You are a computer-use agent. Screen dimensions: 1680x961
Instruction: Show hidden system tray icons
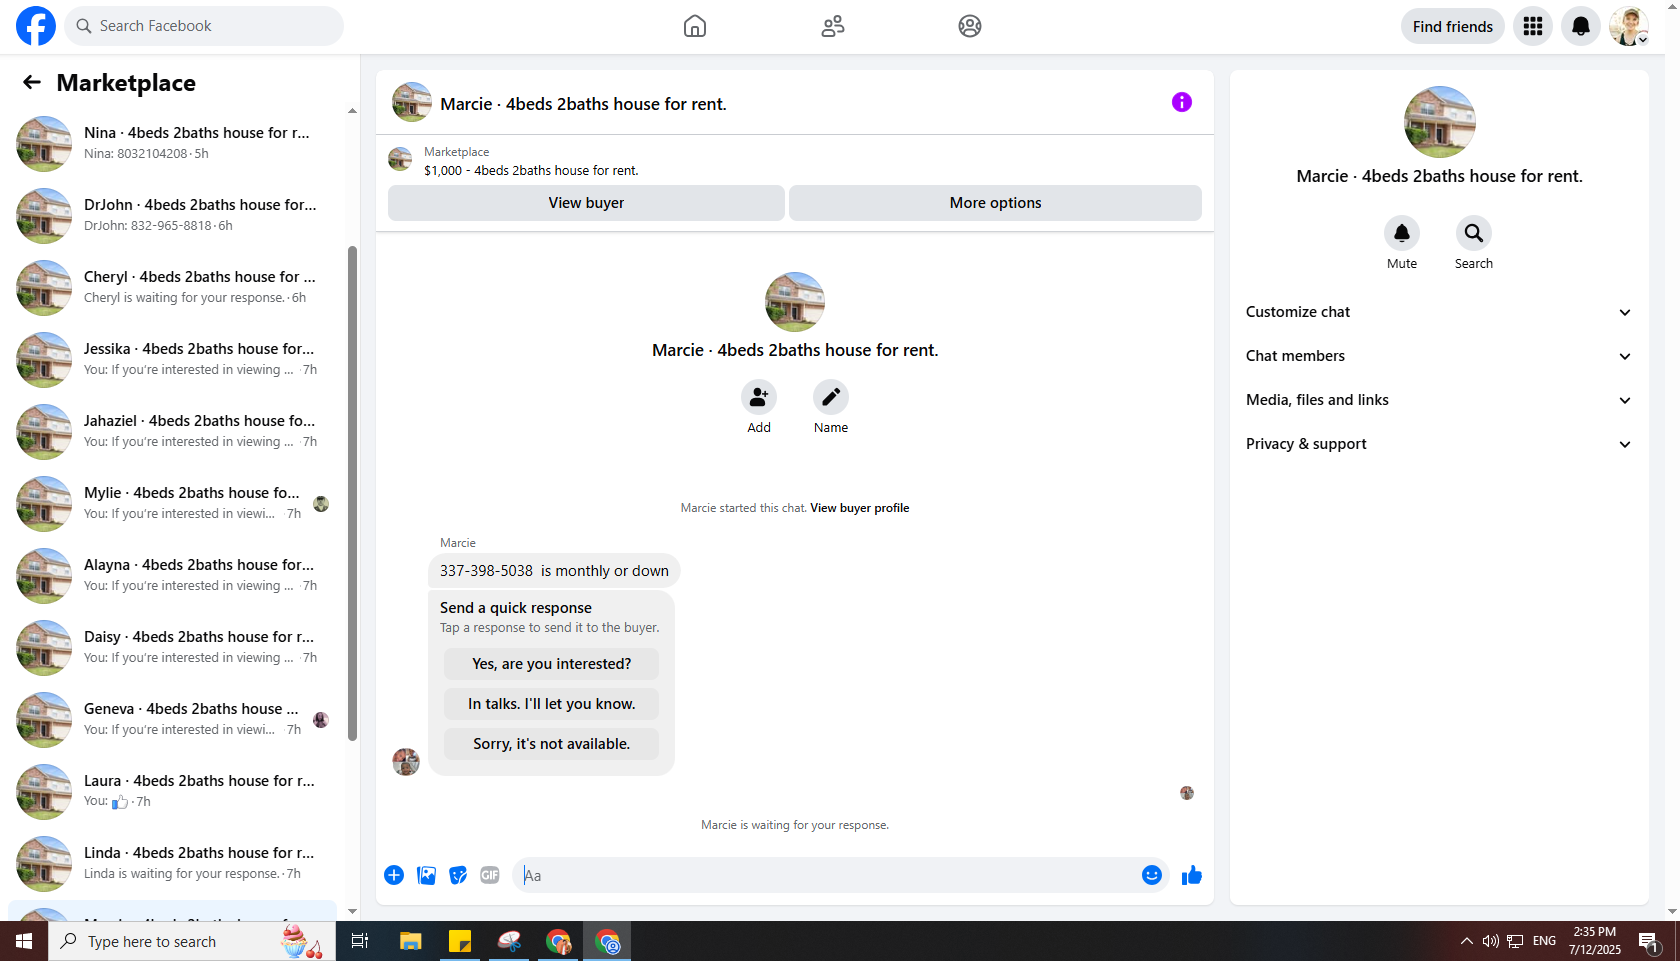[x=1466, y=941]
